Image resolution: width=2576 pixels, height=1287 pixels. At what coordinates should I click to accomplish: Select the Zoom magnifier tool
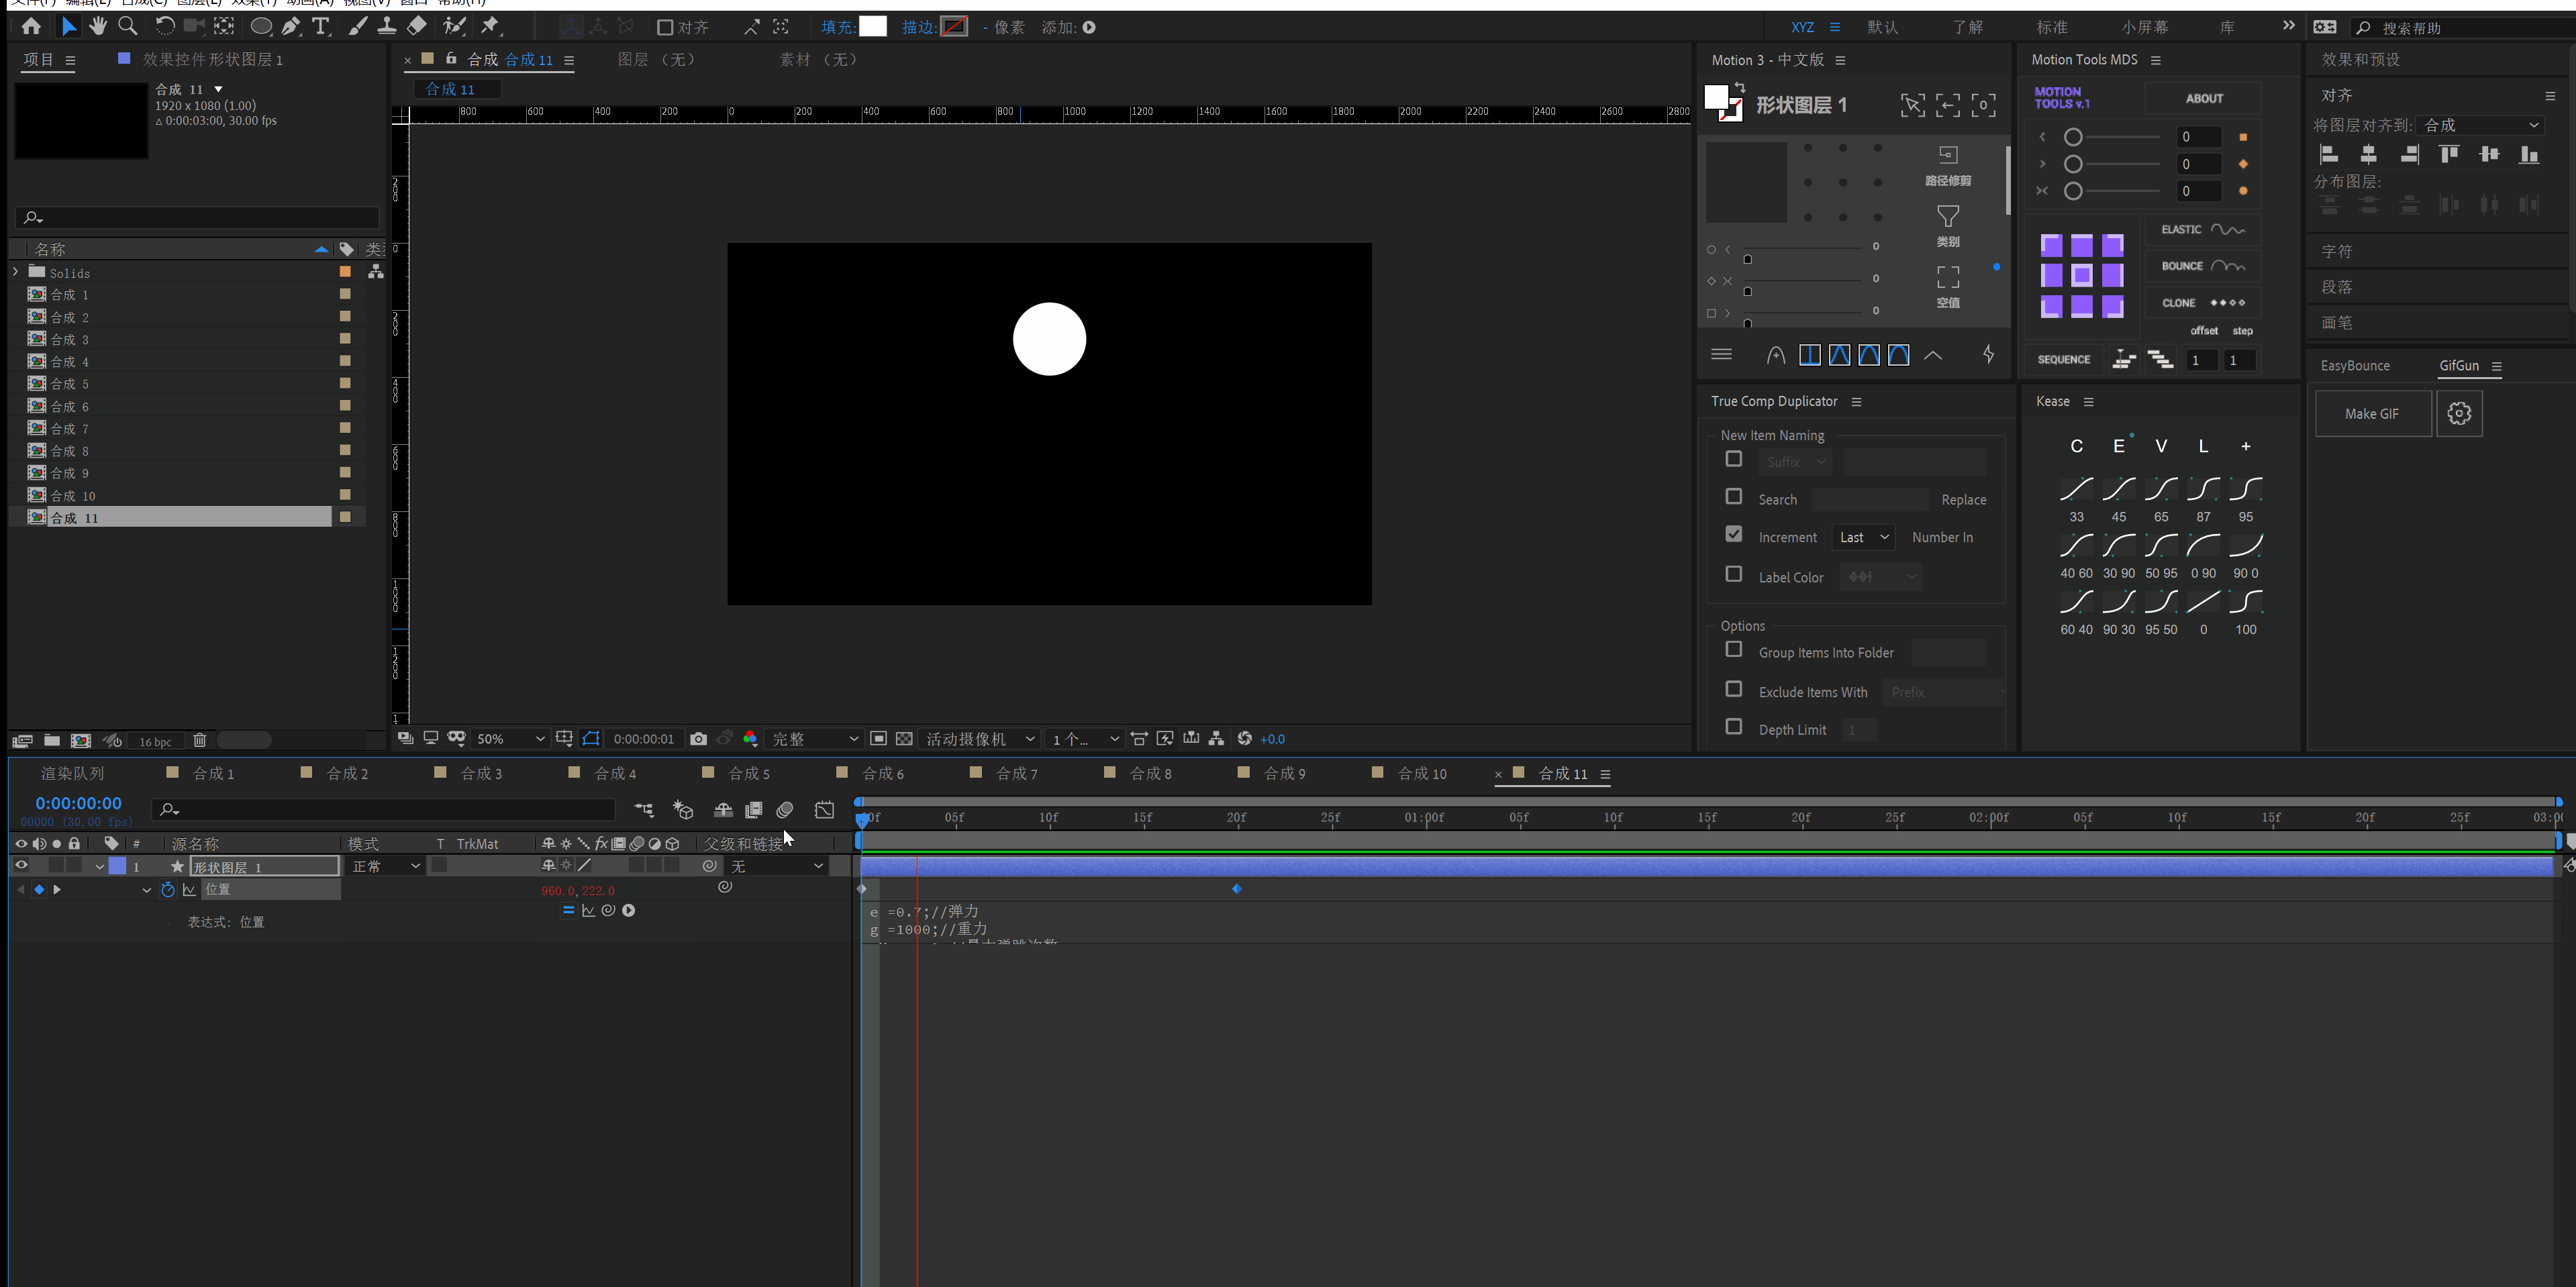[x=128, y=26]
